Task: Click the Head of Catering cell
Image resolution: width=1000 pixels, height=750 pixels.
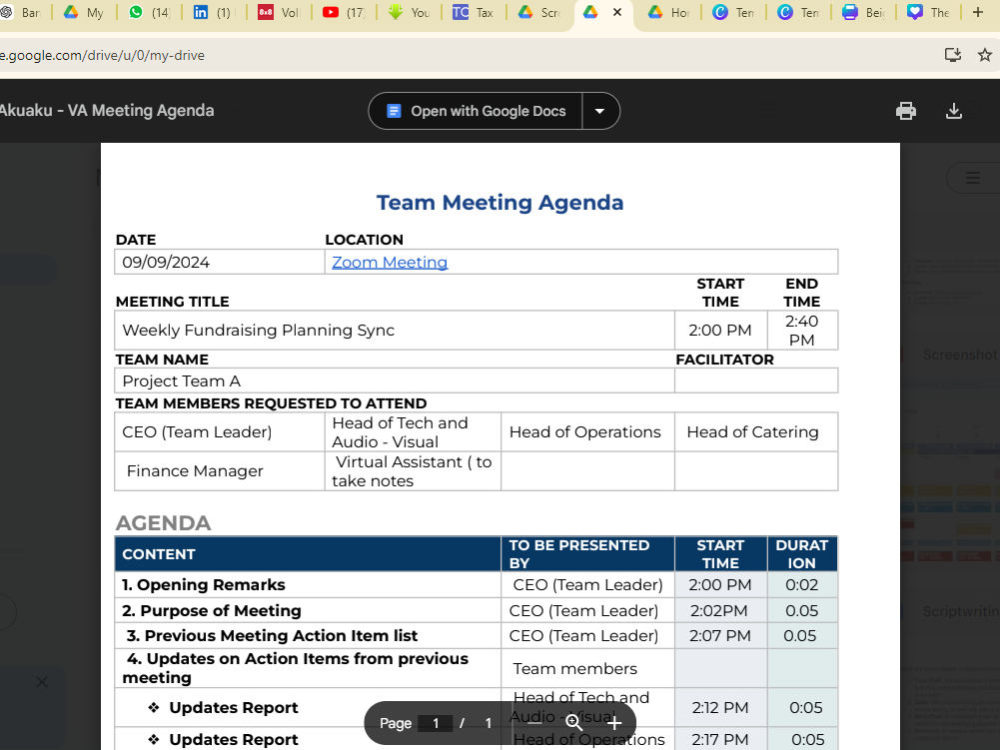Action: (x=756, y=432)
